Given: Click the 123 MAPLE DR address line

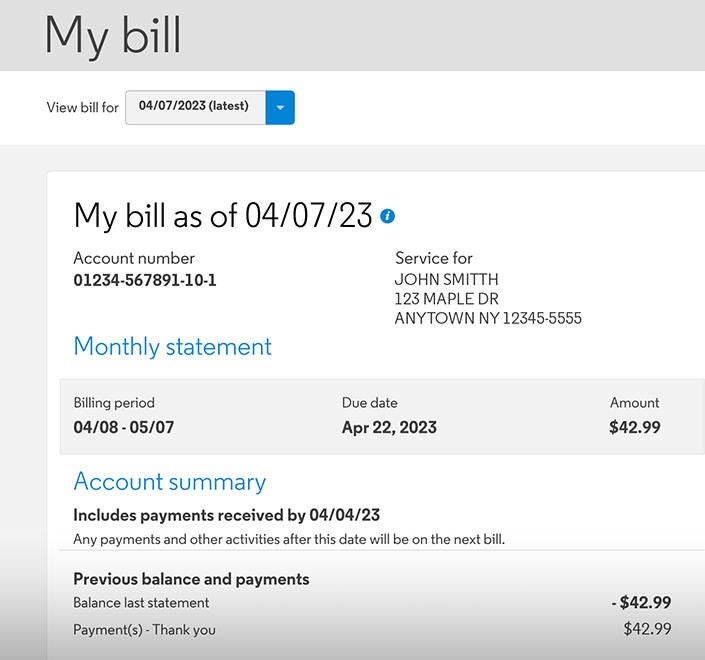Looking at the screenshot, I should pyautogui.click(x=446, y=299).
